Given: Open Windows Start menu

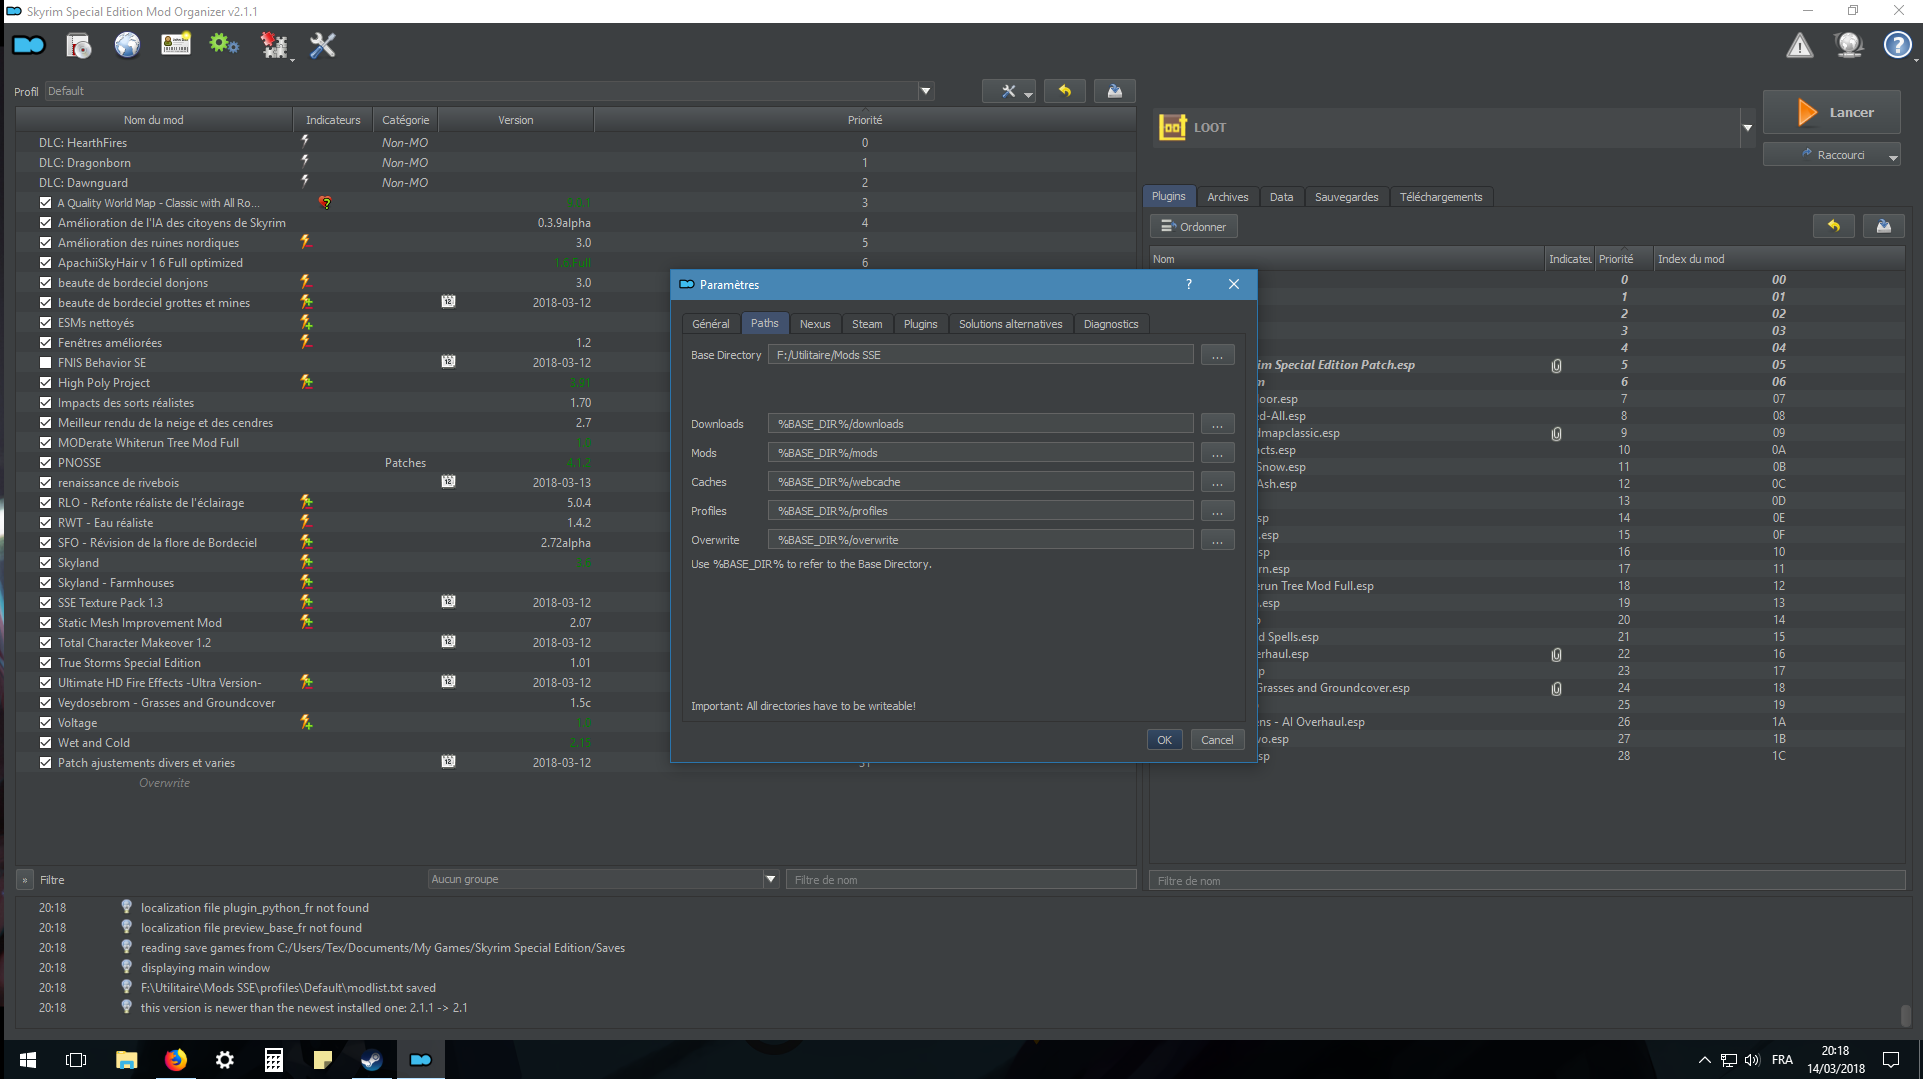Looking at the screenshot, I should tap(28, 1059).
